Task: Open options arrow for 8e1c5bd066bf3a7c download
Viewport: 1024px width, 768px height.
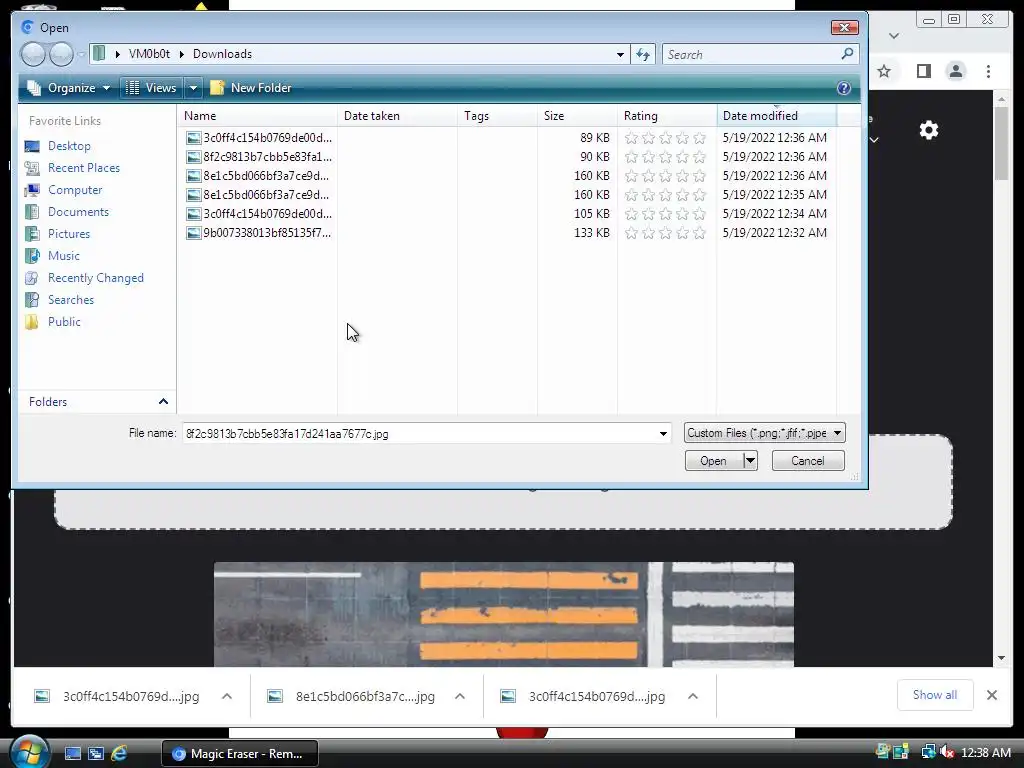Action: coord(460,696)
